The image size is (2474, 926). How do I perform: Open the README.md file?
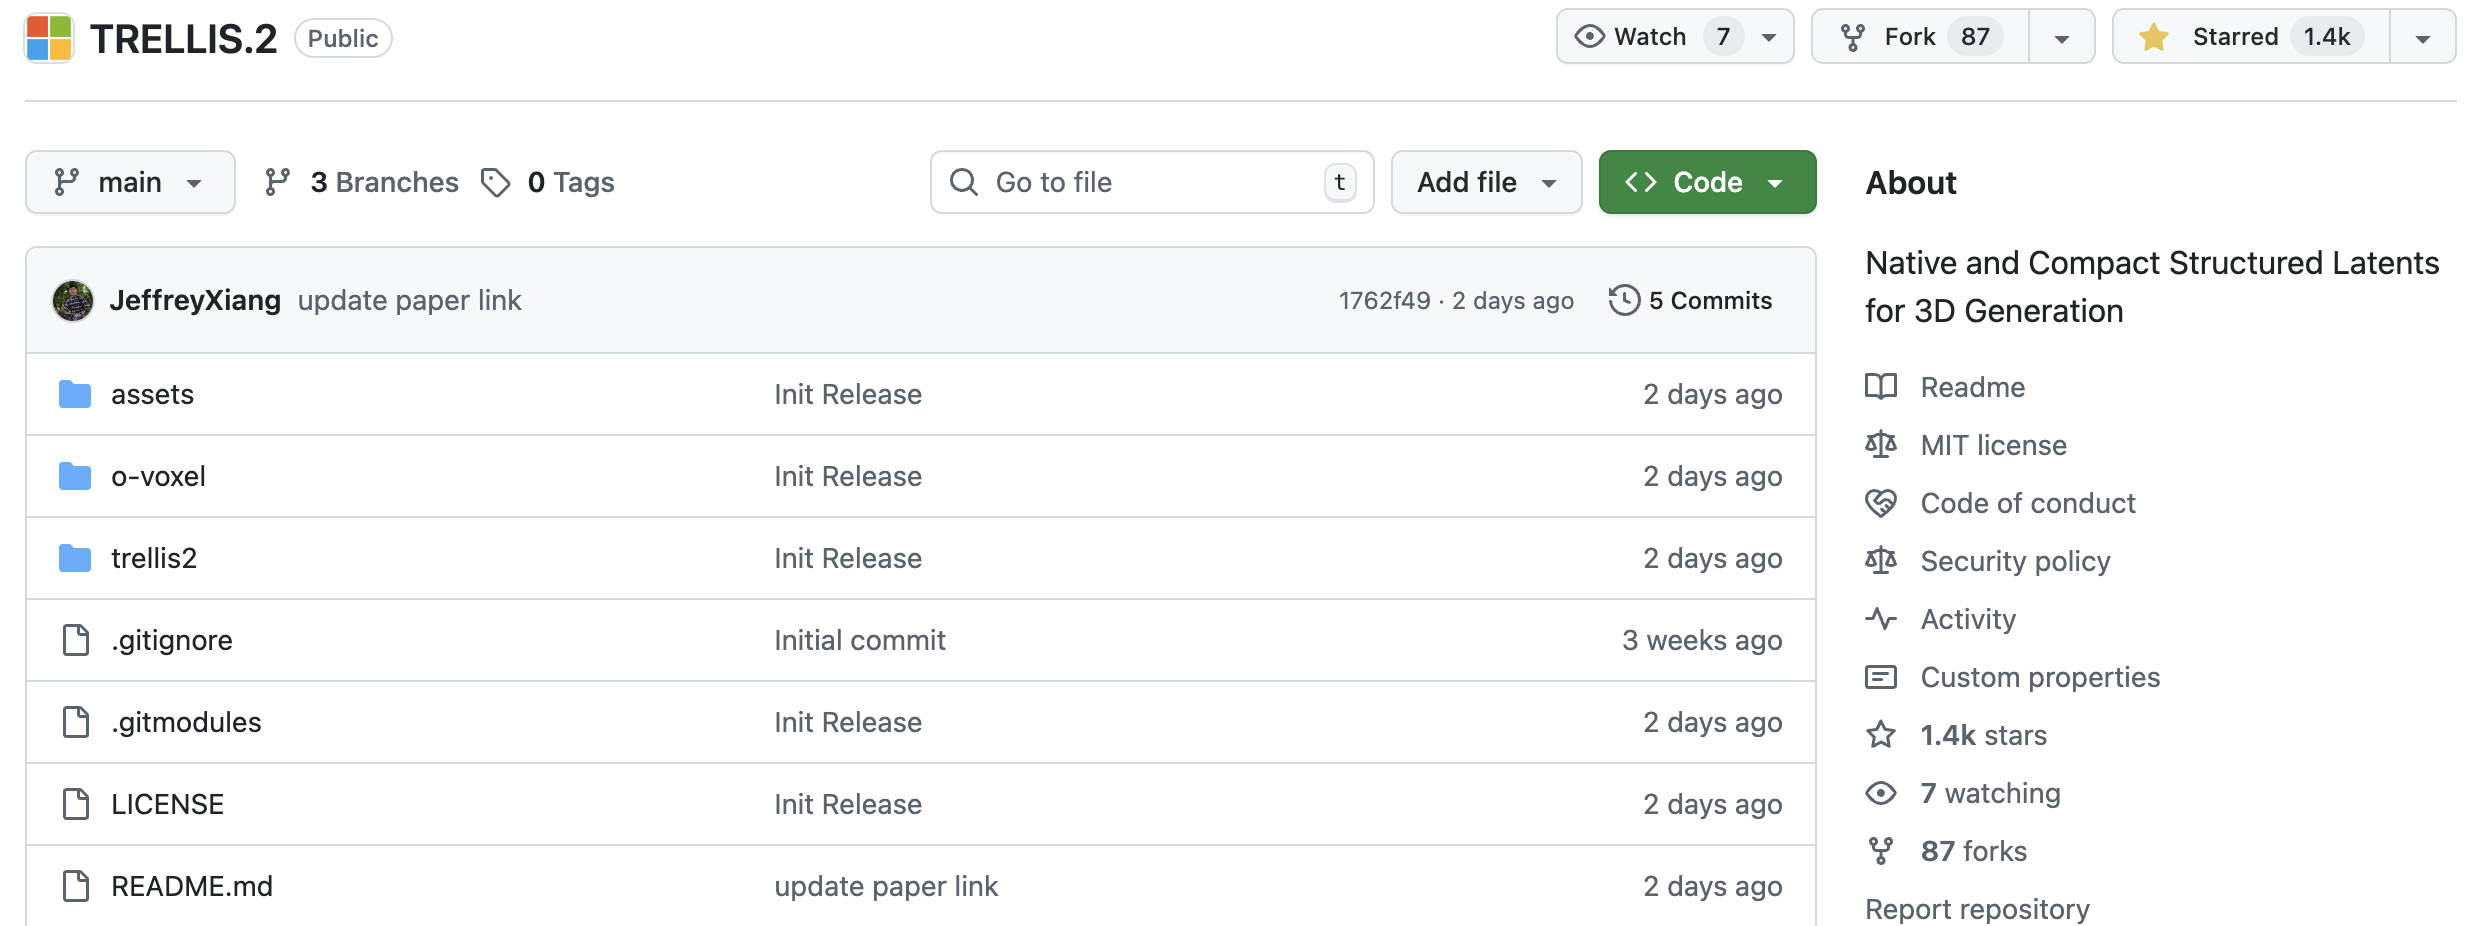pos(192,886)
